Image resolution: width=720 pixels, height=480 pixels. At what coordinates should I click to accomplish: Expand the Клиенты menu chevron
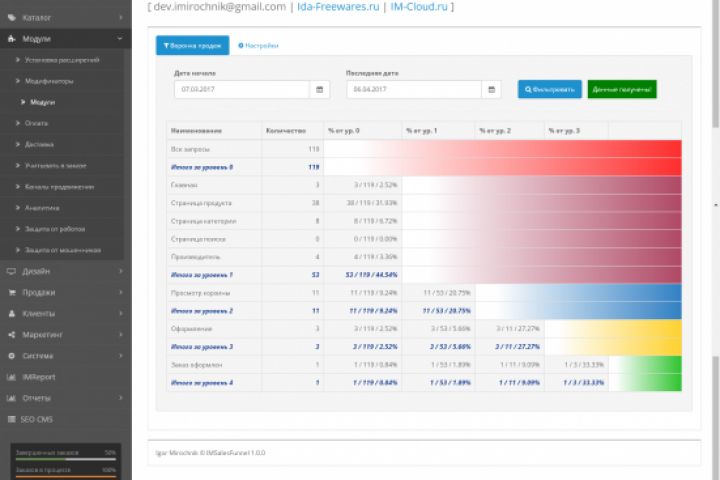pos(121,313)
